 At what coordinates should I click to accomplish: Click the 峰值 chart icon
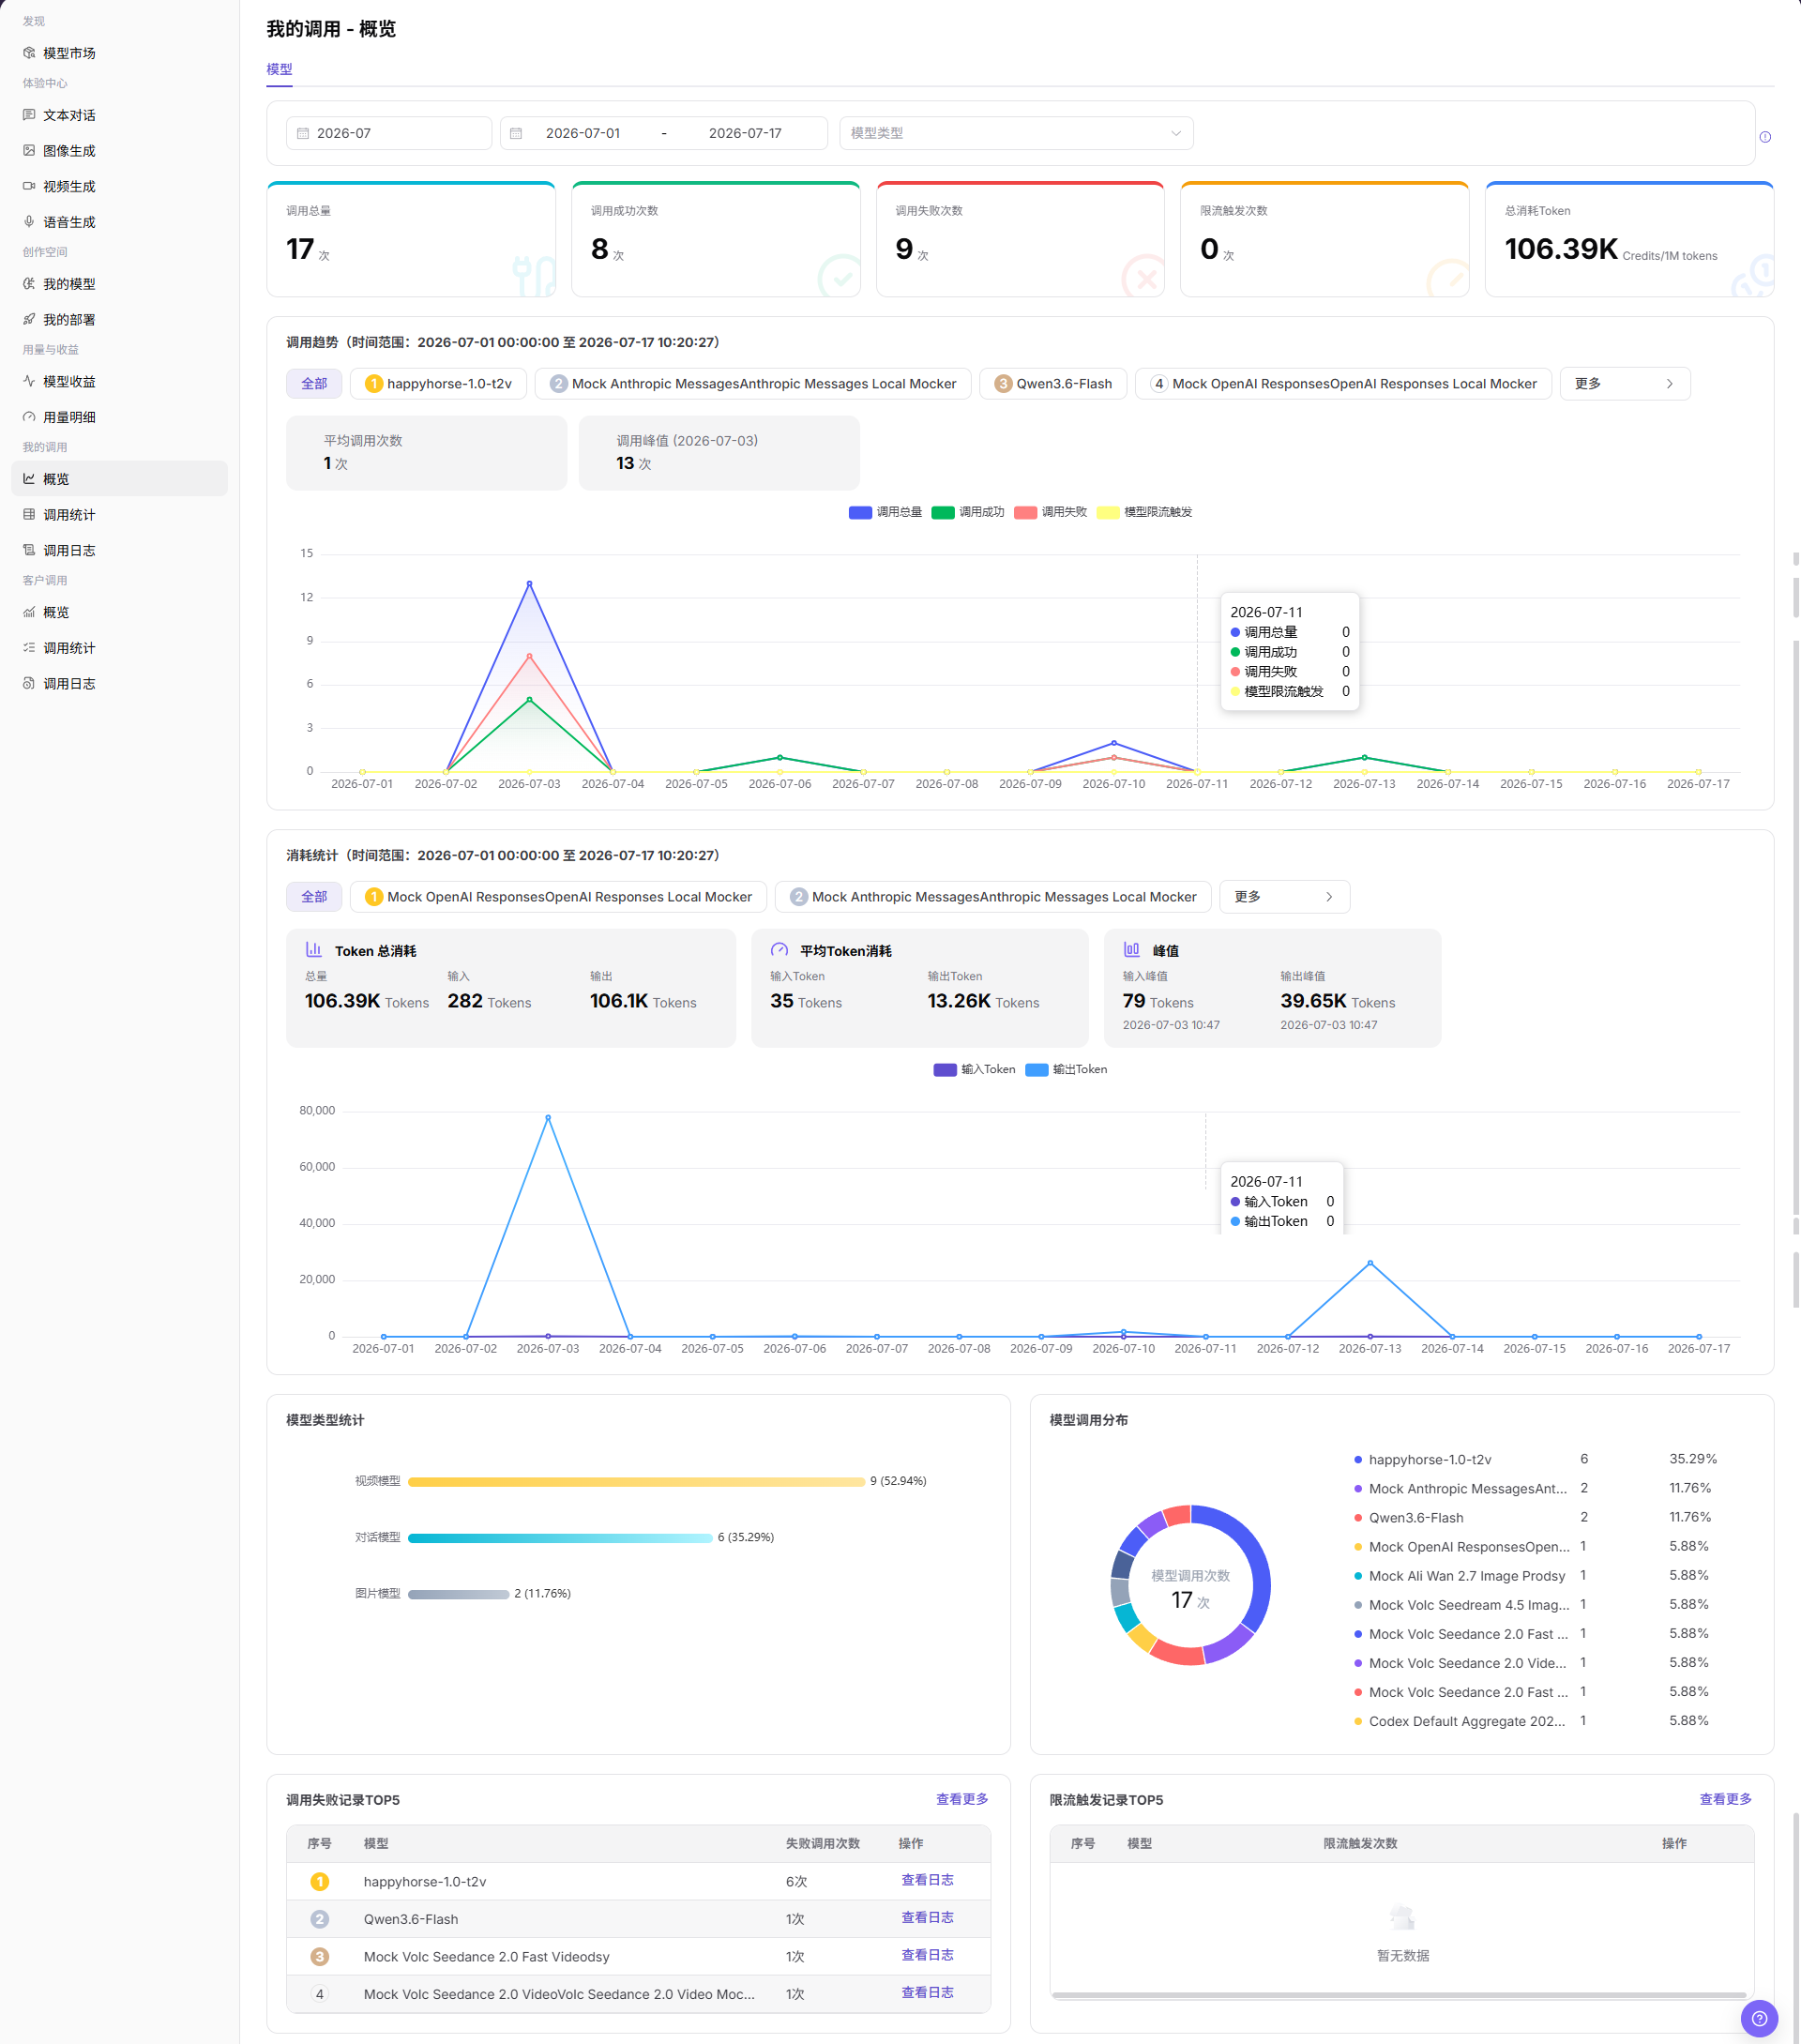1132,950
